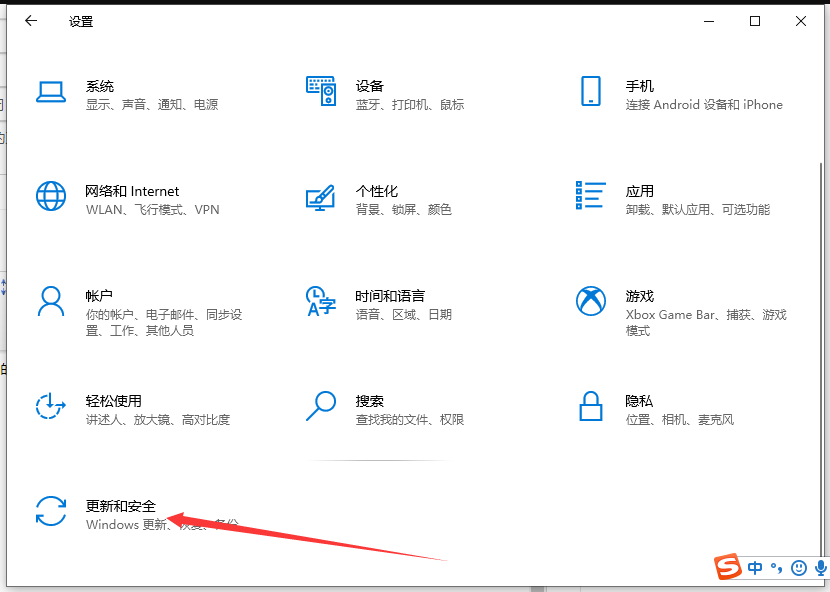Click the 轻松使用 dashed clock icon
Screen dimensions: 830x592
pos(51,406)
